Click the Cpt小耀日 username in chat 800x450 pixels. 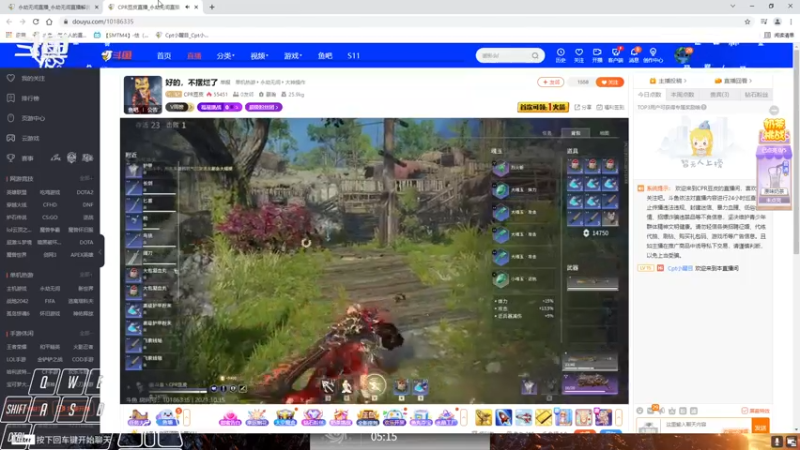[x=680, y=268]
